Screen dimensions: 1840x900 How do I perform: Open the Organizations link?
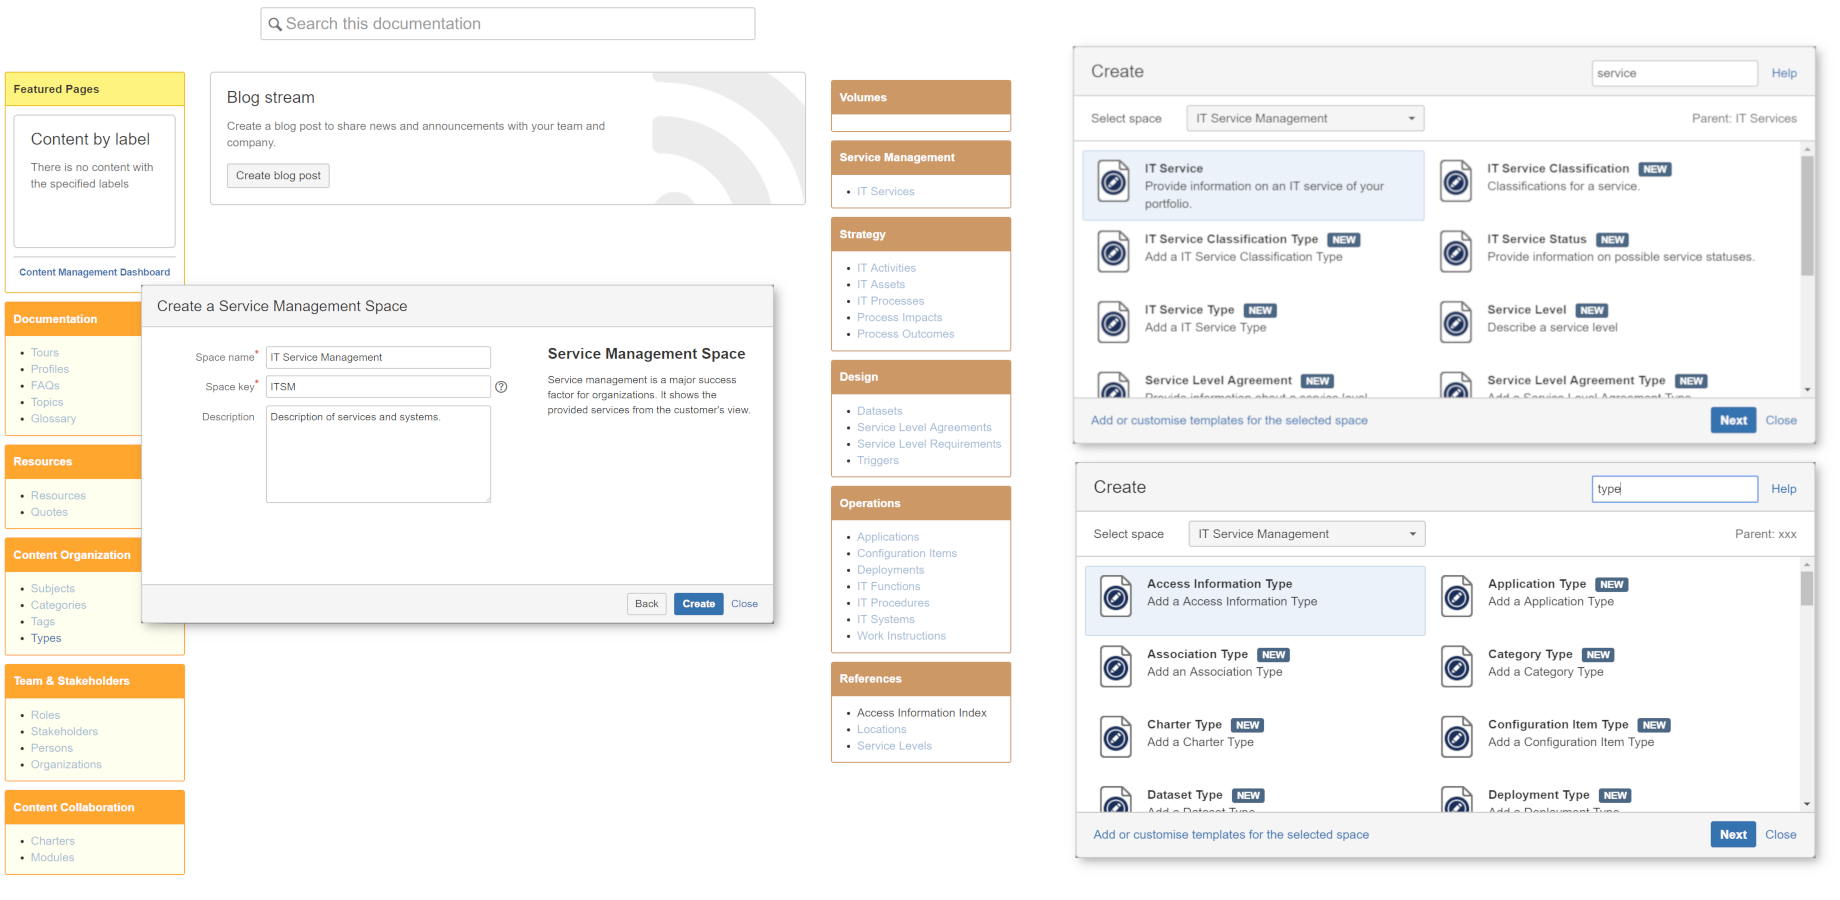[x=66, y=765]
